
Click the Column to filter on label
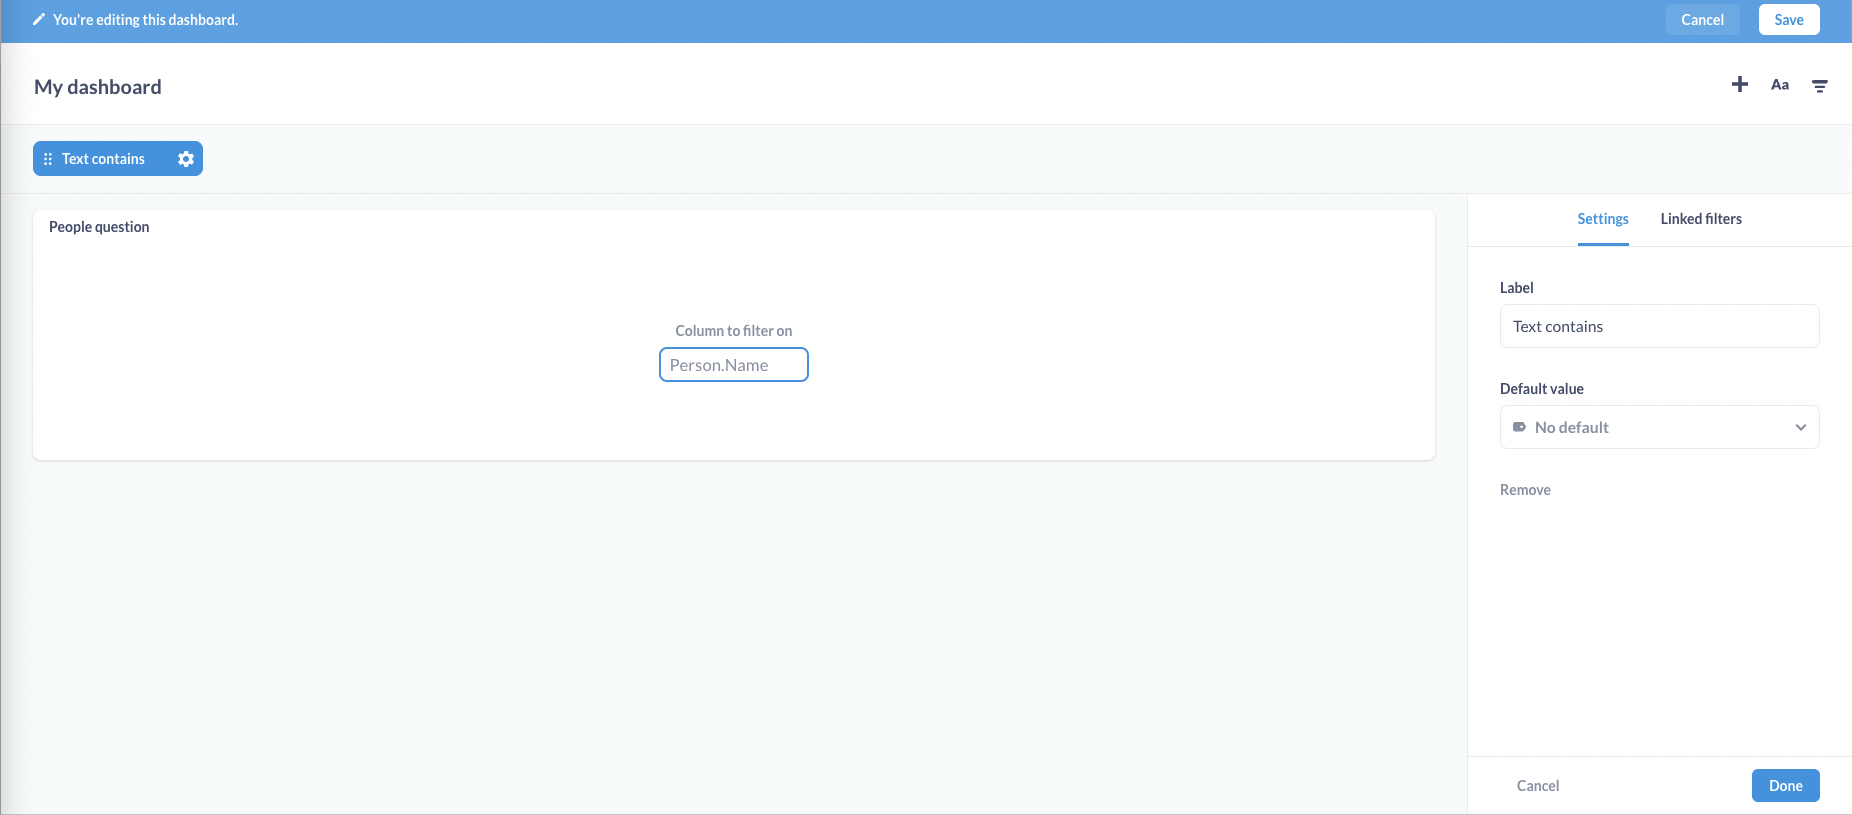click(734, 331)
